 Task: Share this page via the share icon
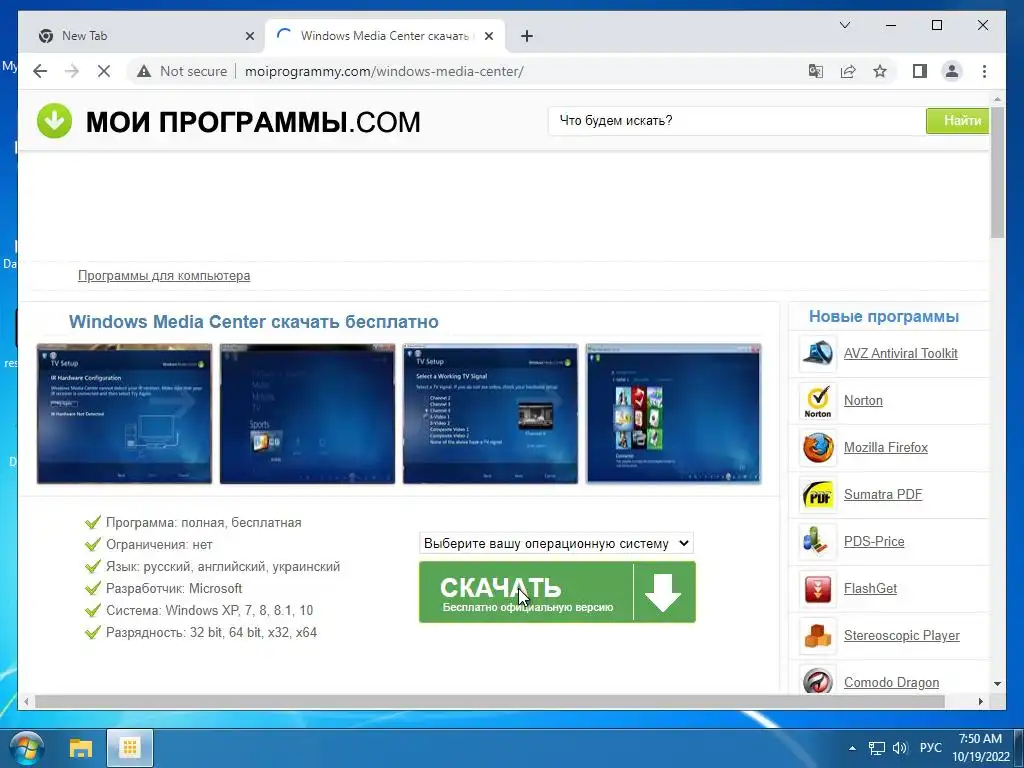(848, 71)
